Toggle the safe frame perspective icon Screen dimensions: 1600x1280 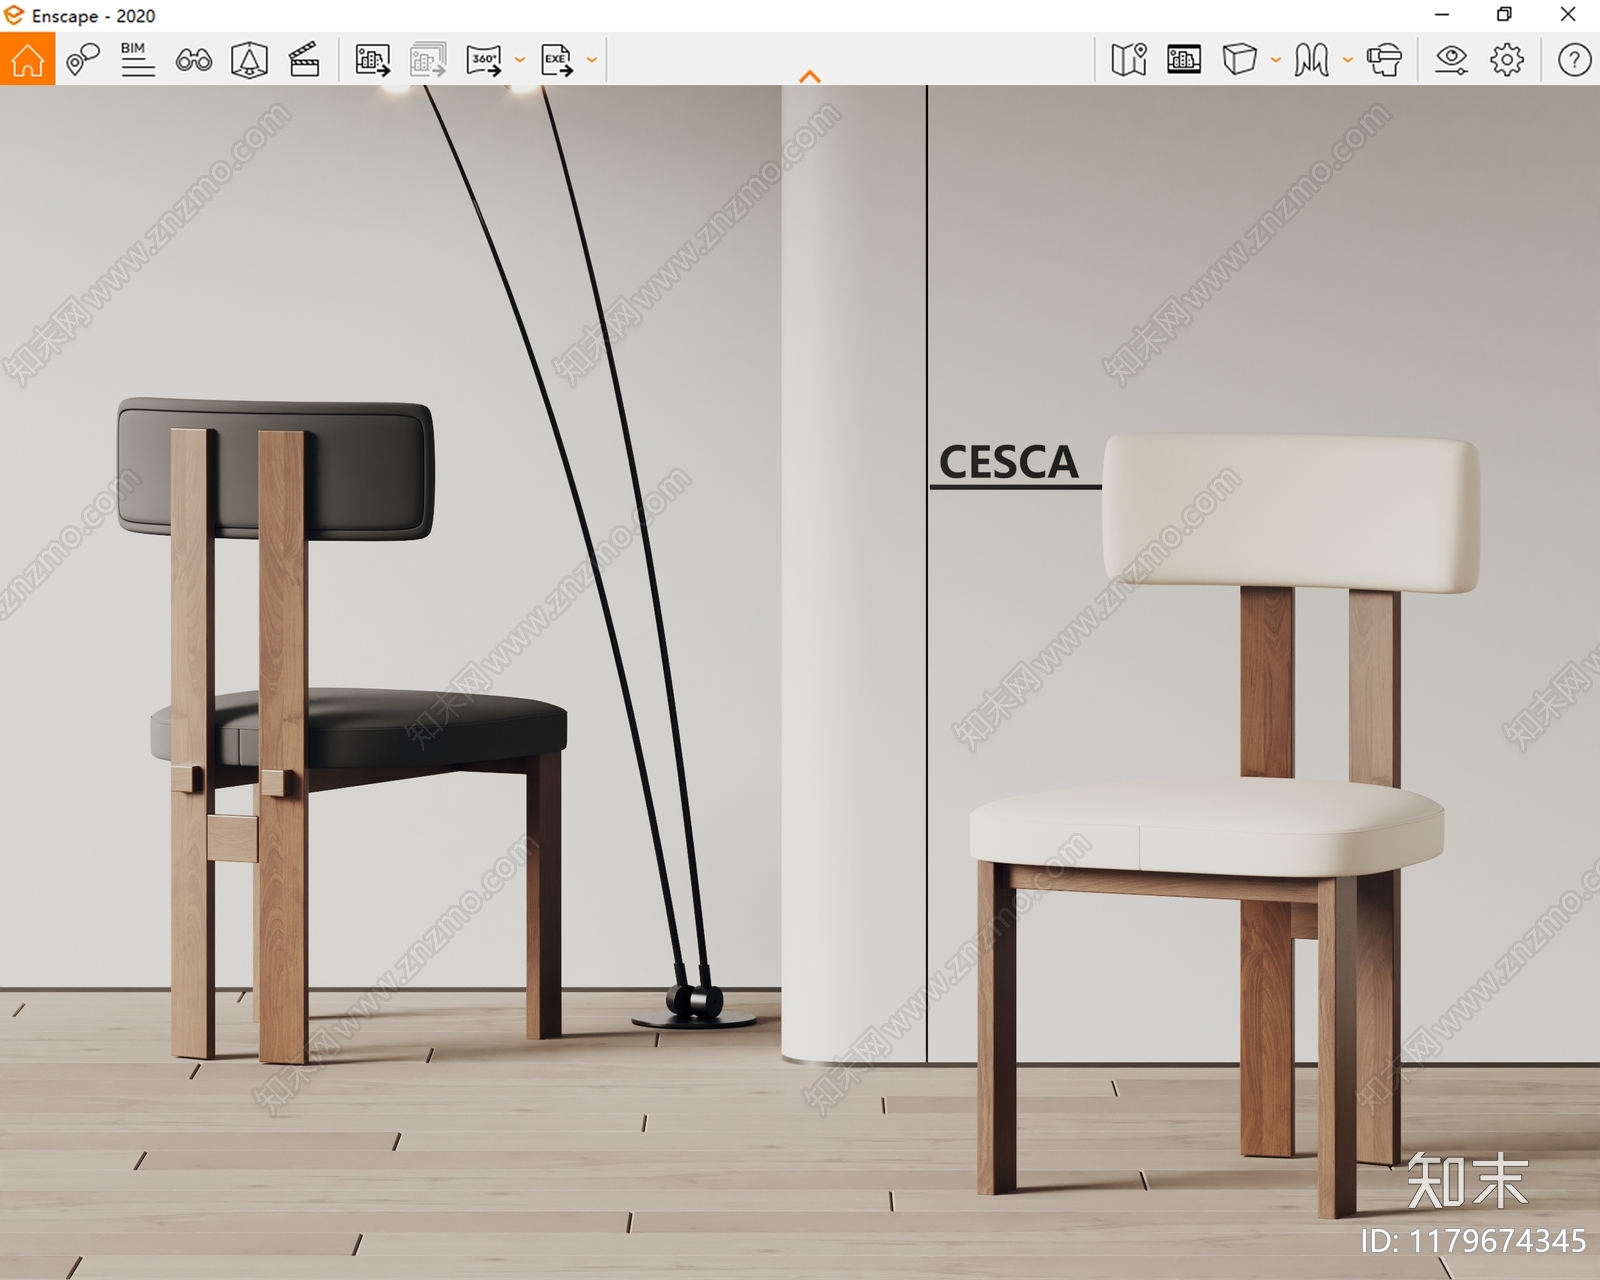click(x=249, y=60)
